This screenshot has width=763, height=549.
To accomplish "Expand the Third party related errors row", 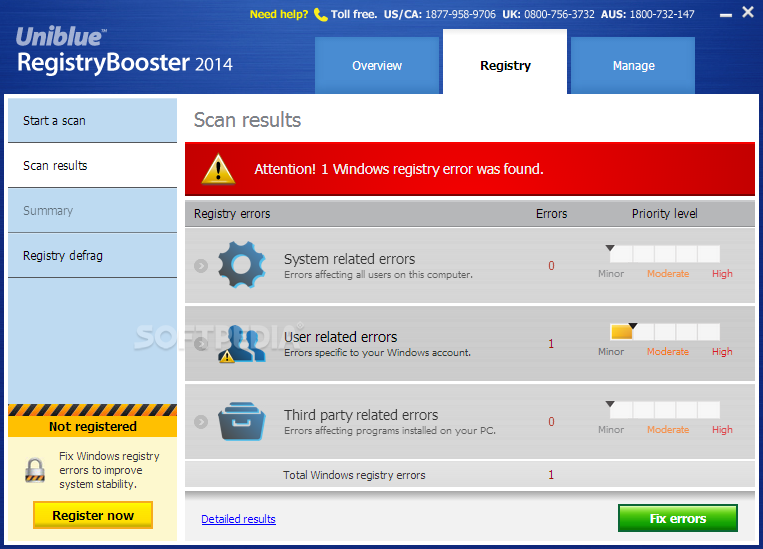I will coord(201,421).
